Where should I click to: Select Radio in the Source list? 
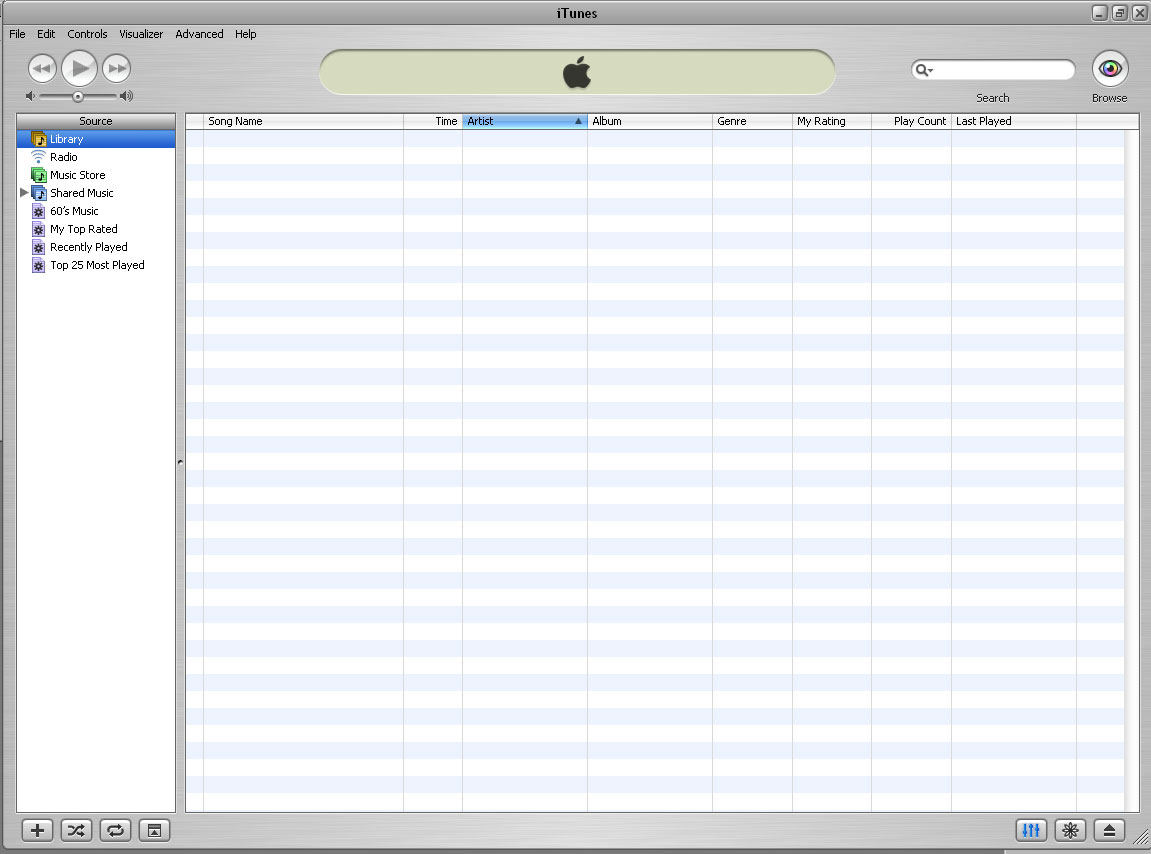click(x=96, y=157)
